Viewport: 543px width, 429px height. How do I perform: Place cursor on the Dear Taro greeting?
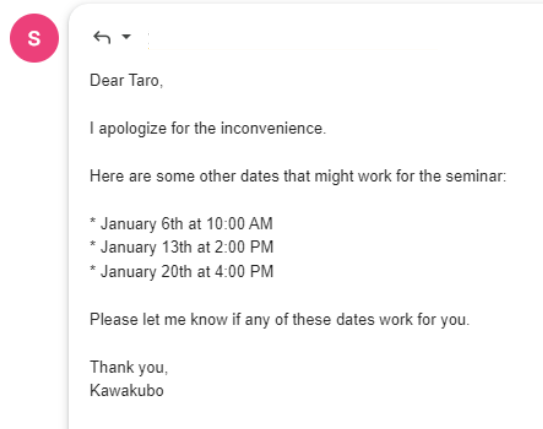tap(126, 81)
